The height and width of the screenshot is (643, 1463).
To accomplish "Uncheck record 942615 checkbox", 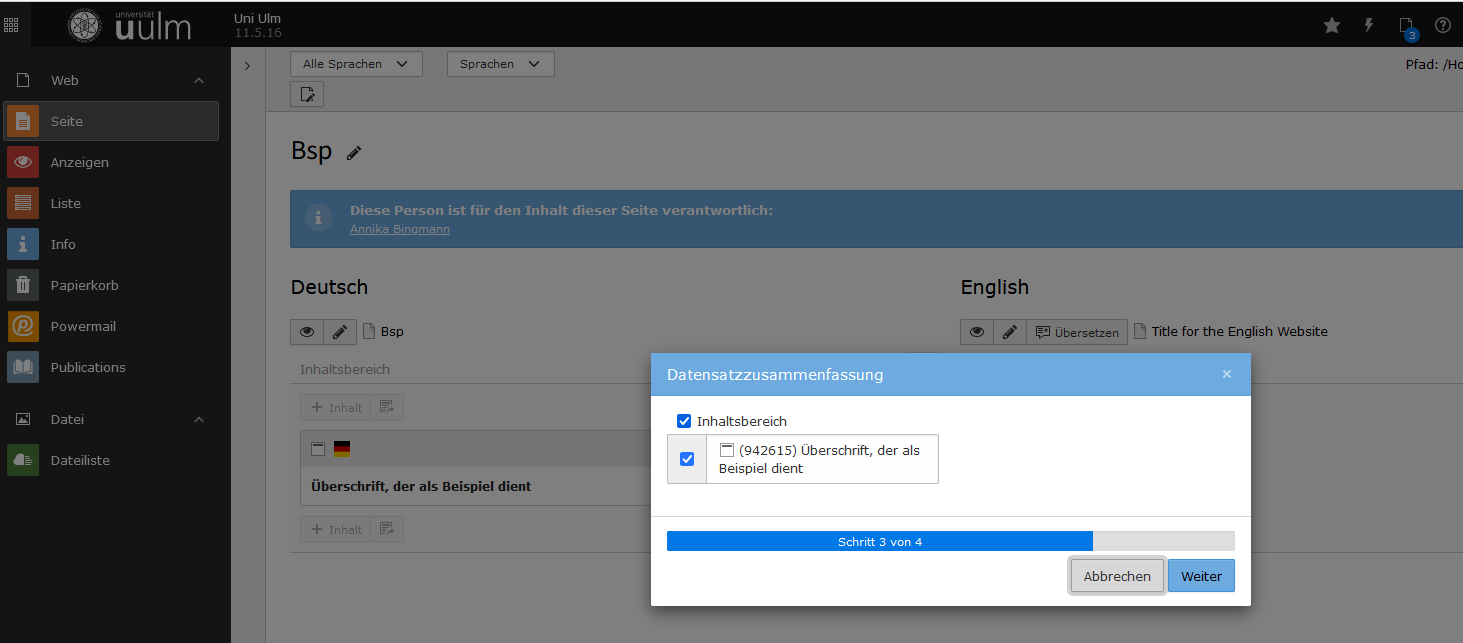I will click(687, 459).
